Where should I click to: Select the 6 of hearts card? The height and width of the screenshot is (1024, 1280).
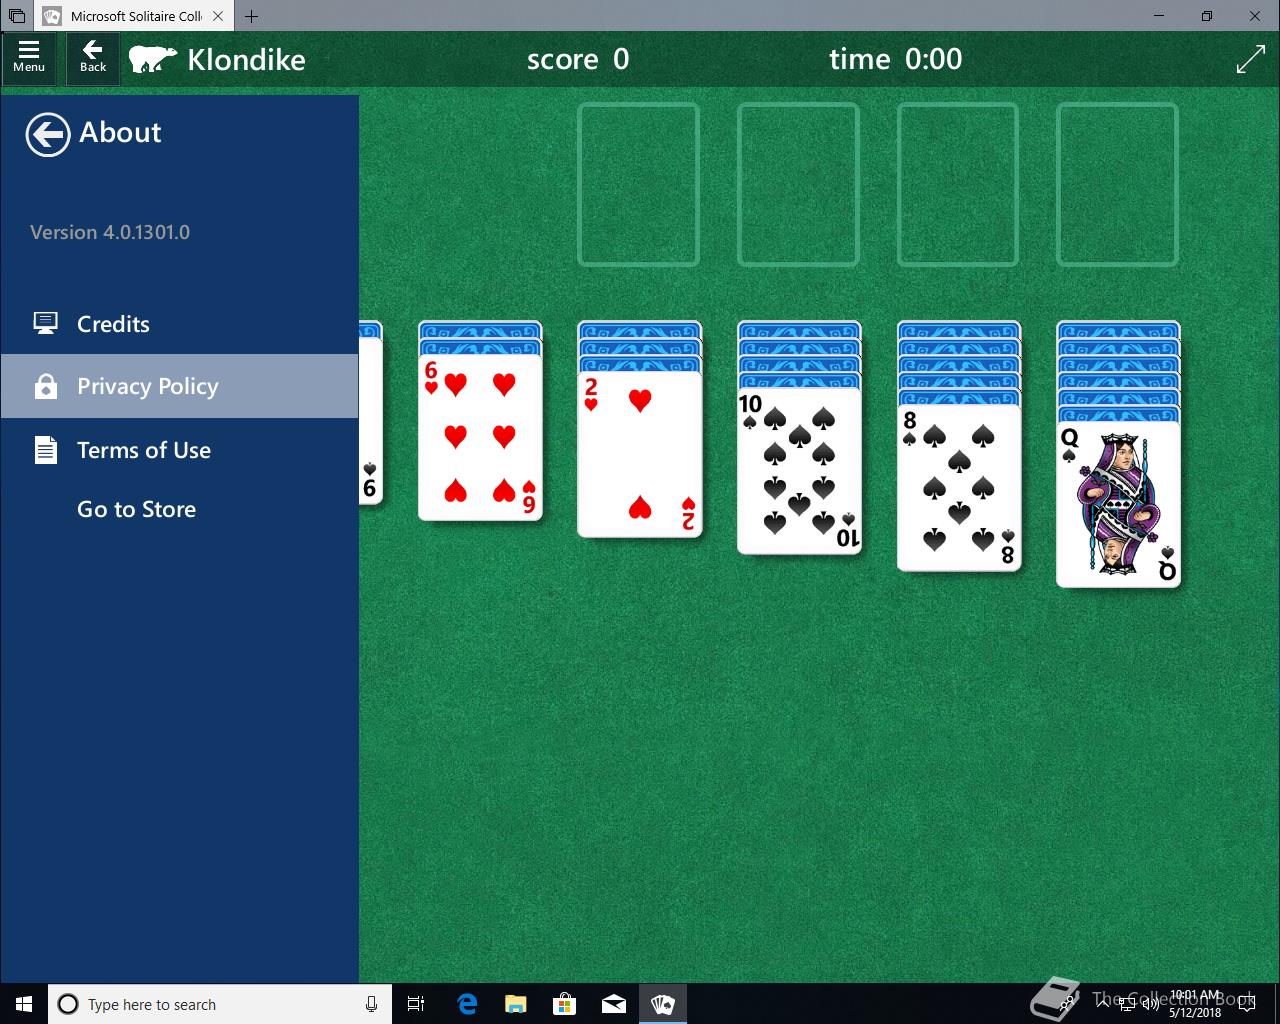click(x=480, y=437)
